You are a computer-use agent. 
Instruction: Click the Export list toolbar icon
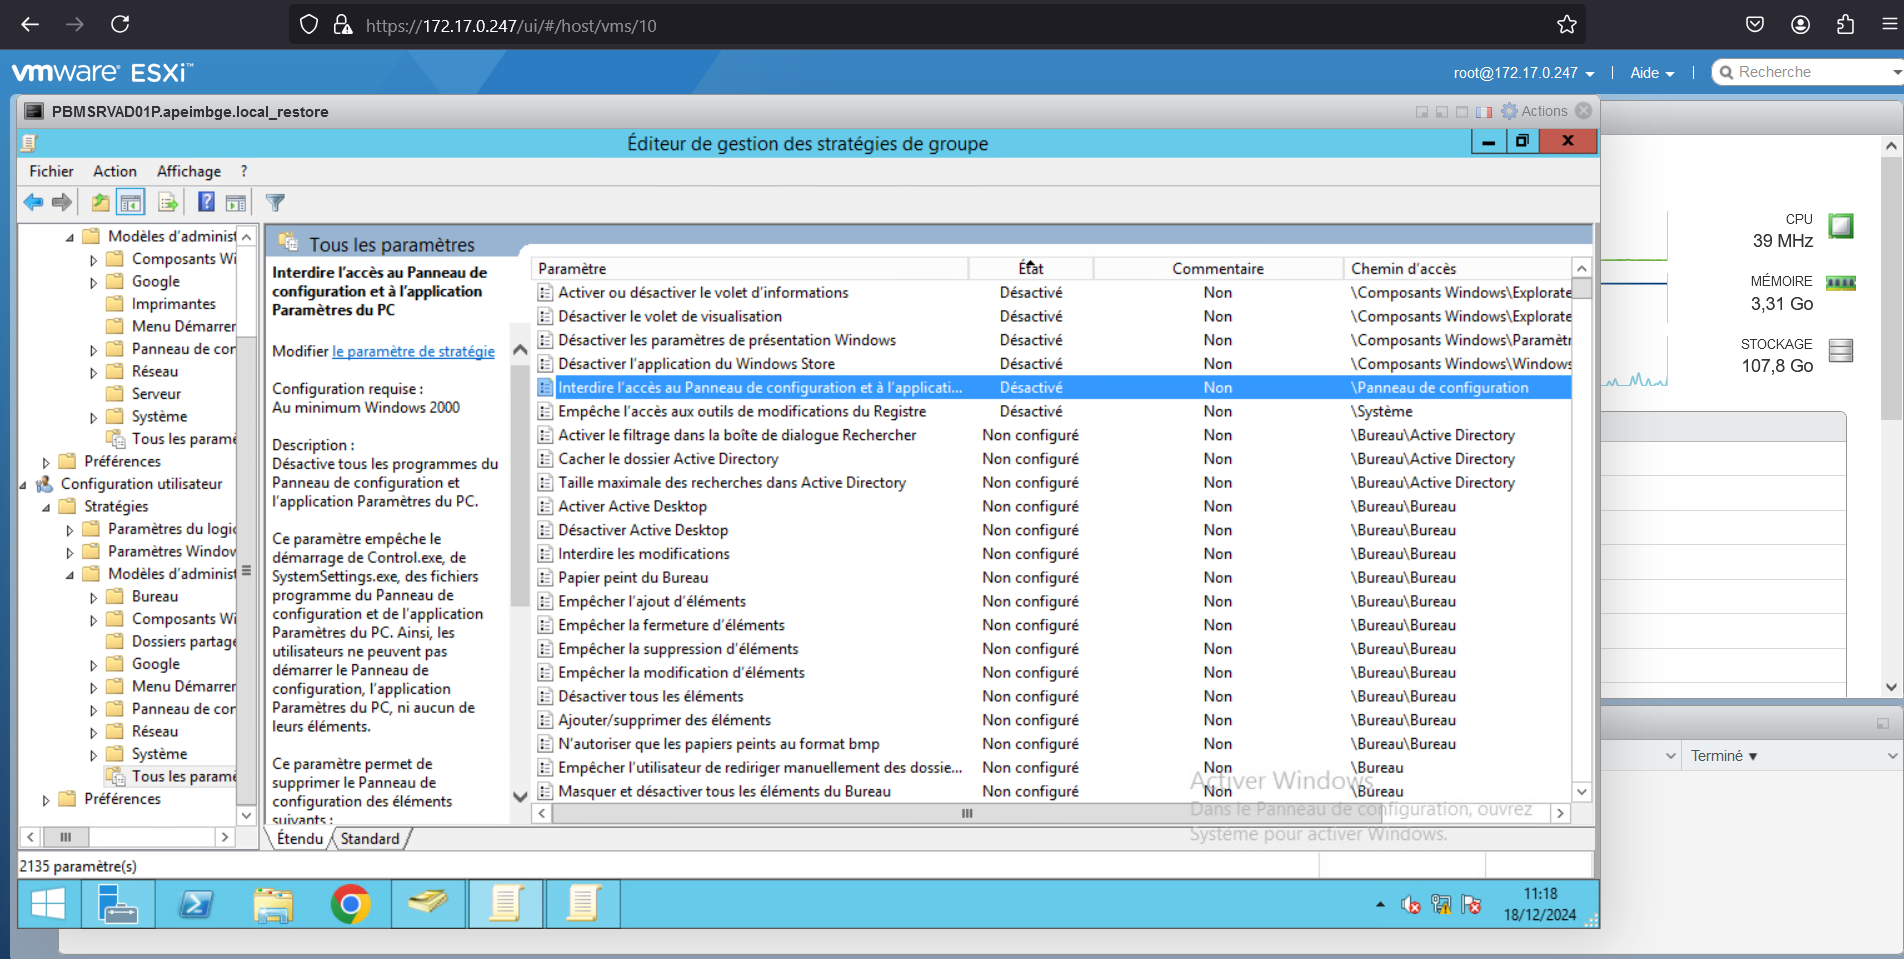(x=168, y=203)
